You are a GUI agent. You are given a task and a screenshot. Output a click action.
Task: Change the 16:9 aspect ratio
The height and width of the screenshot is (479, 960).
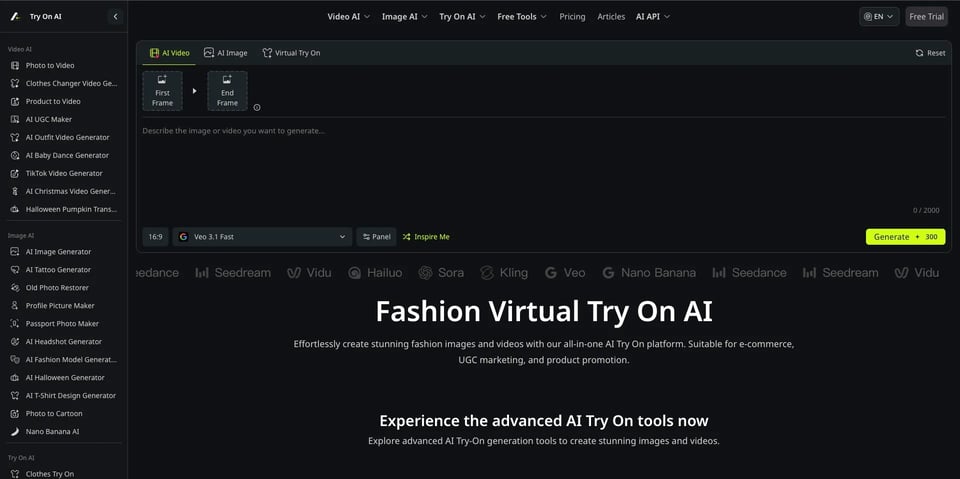156,236
